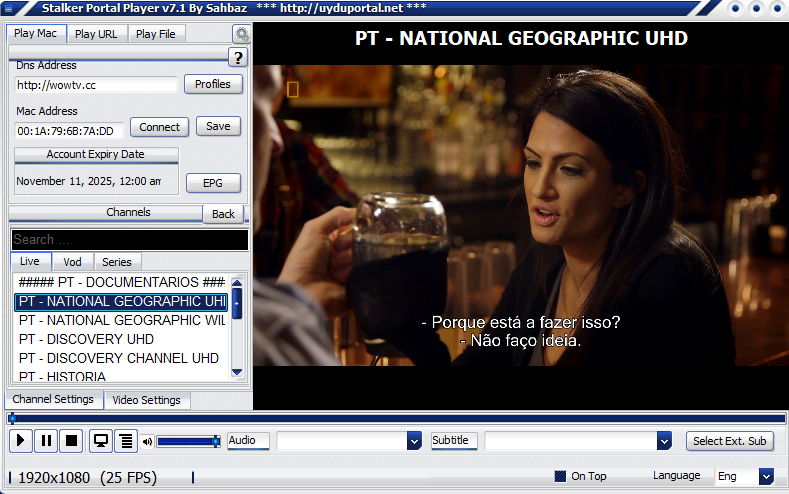Select PT - NATIONAL GEOGRAPHIC WILD channel
The height and width of the screenshot is (494, 789).
122,320
